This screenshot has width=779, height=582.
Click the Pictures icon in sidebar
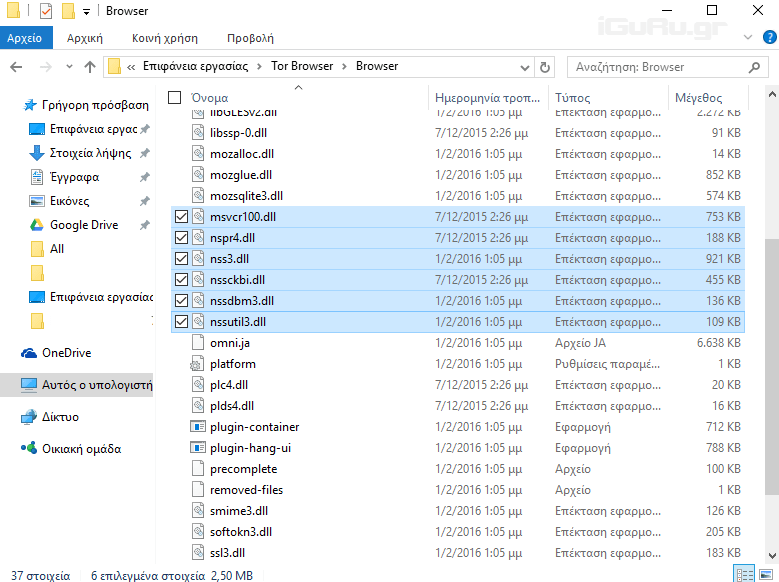[37, 201]
